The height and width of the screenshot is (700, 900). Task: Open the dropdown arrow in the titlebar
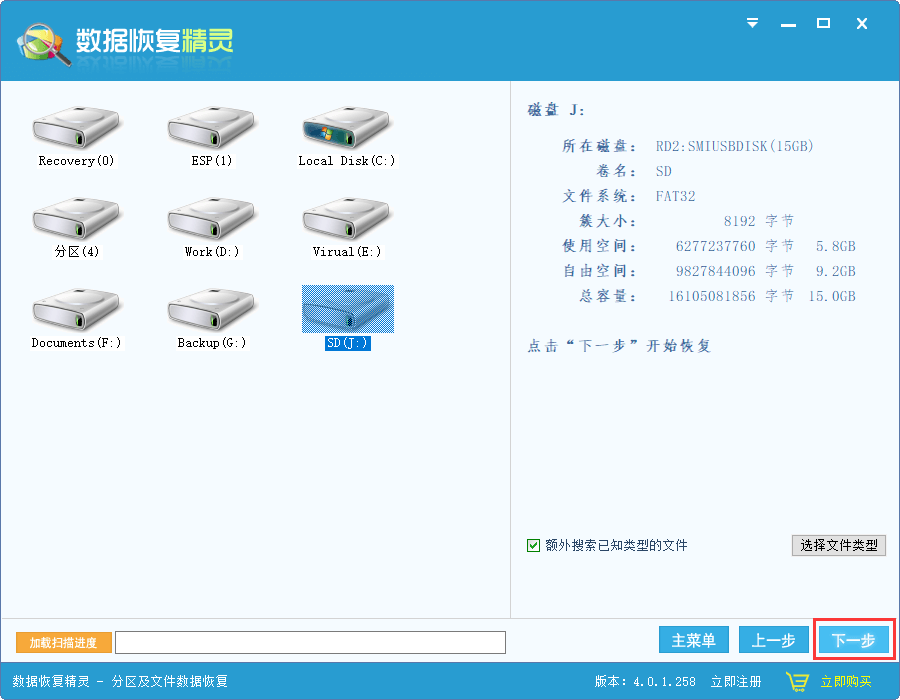point(752,23)
